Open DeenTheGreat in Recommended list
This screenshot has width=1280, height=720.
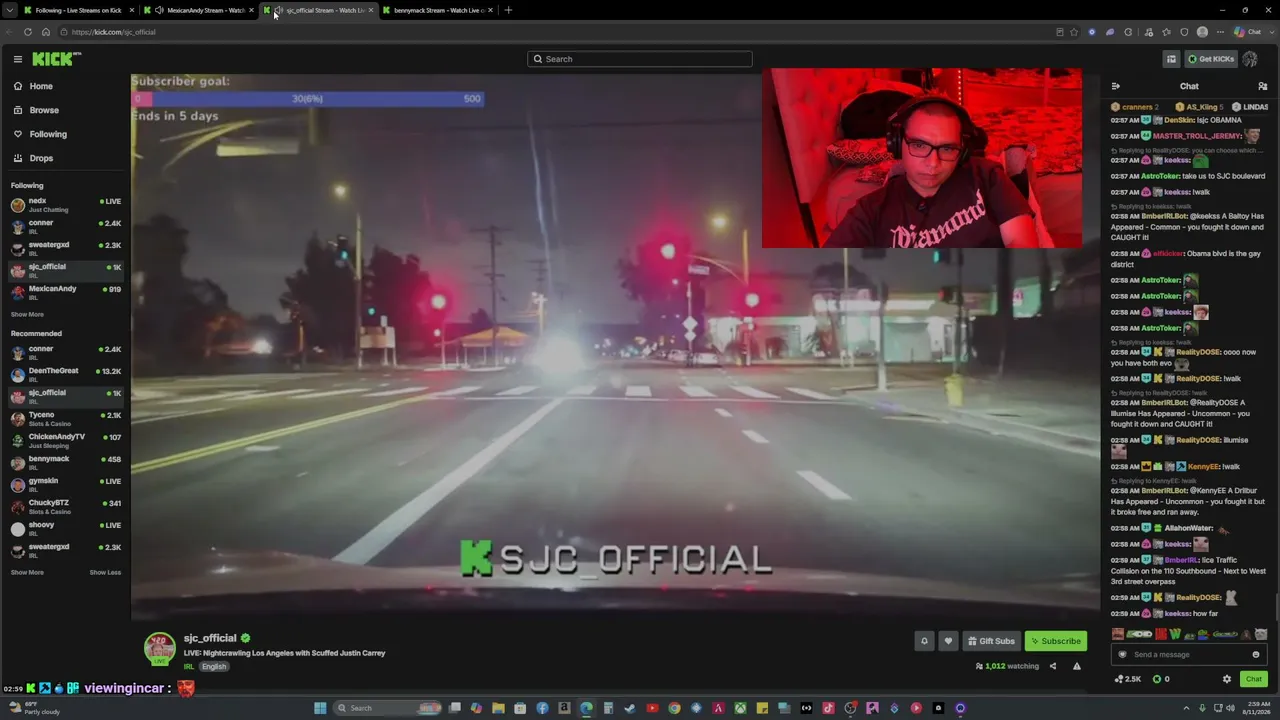(65, 375)
